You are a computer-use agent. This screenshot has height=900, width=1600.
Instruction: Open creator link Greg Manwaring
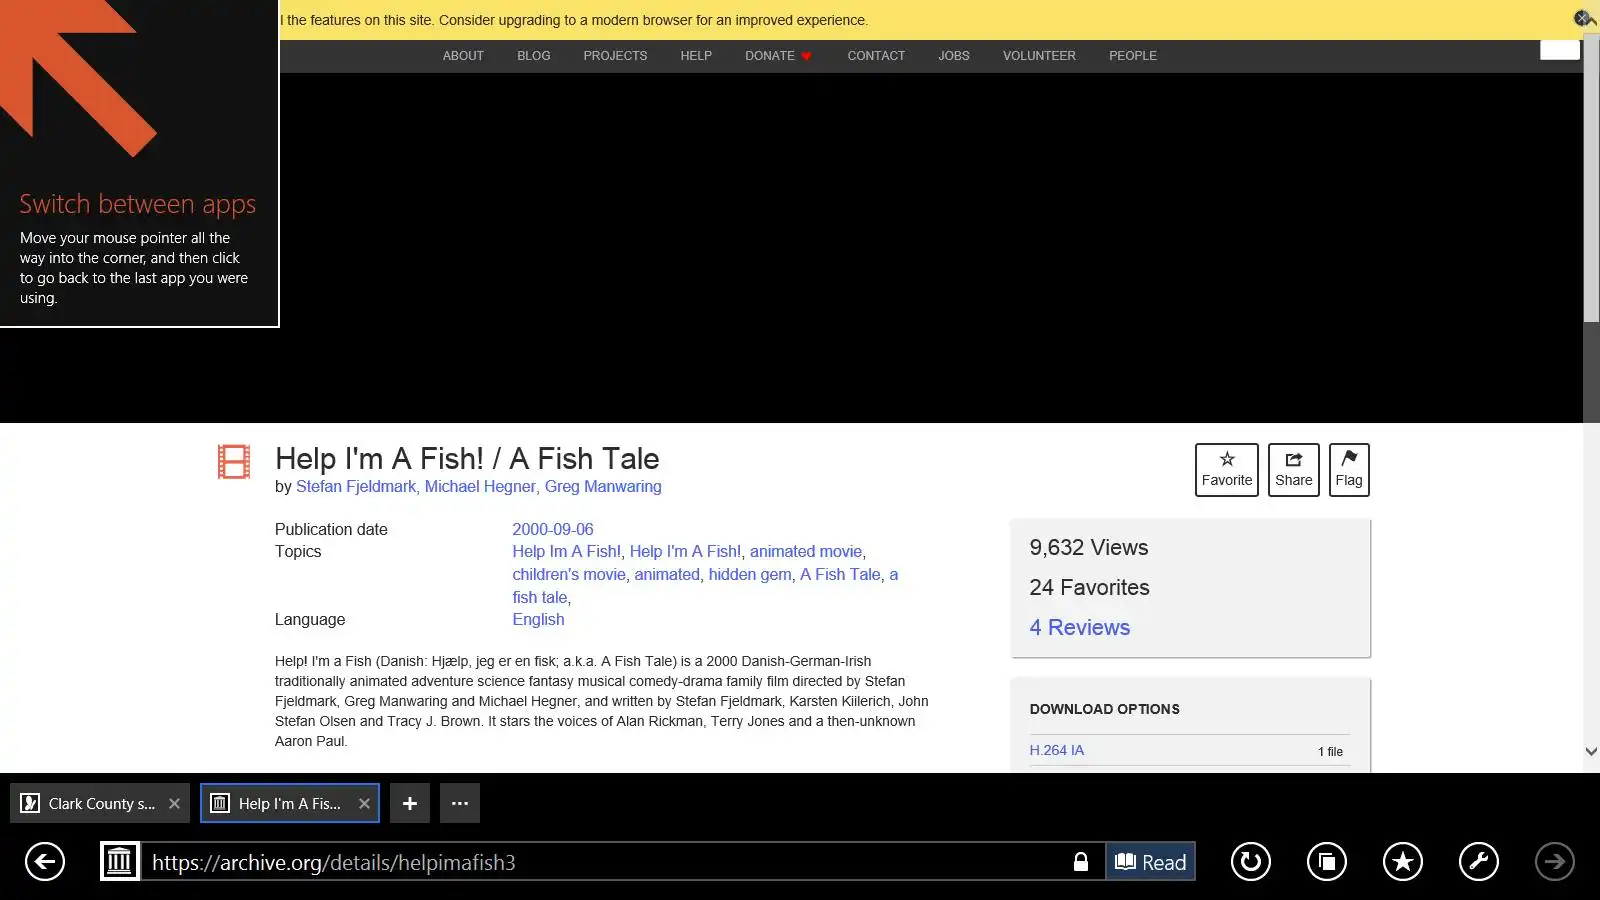[603, 486]
